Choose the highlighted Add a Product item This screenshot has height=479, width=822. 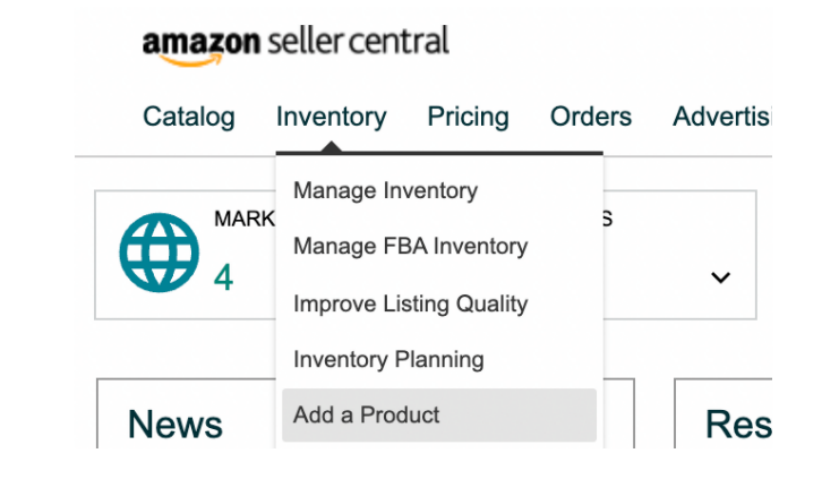[439, 415]
